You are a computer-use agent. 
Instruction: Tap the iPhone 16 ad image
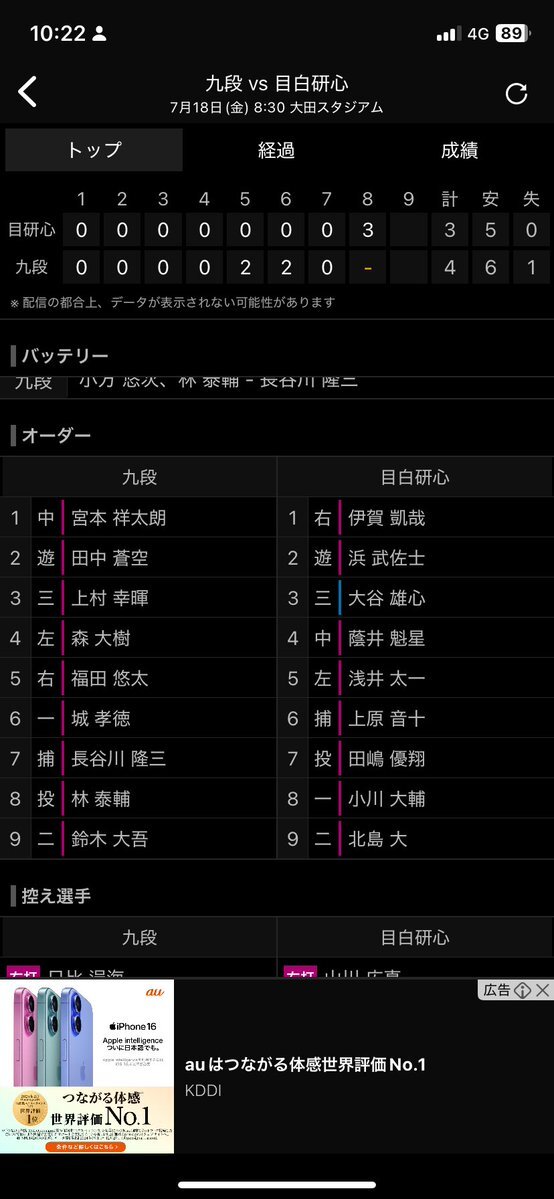pos(87,1066)
